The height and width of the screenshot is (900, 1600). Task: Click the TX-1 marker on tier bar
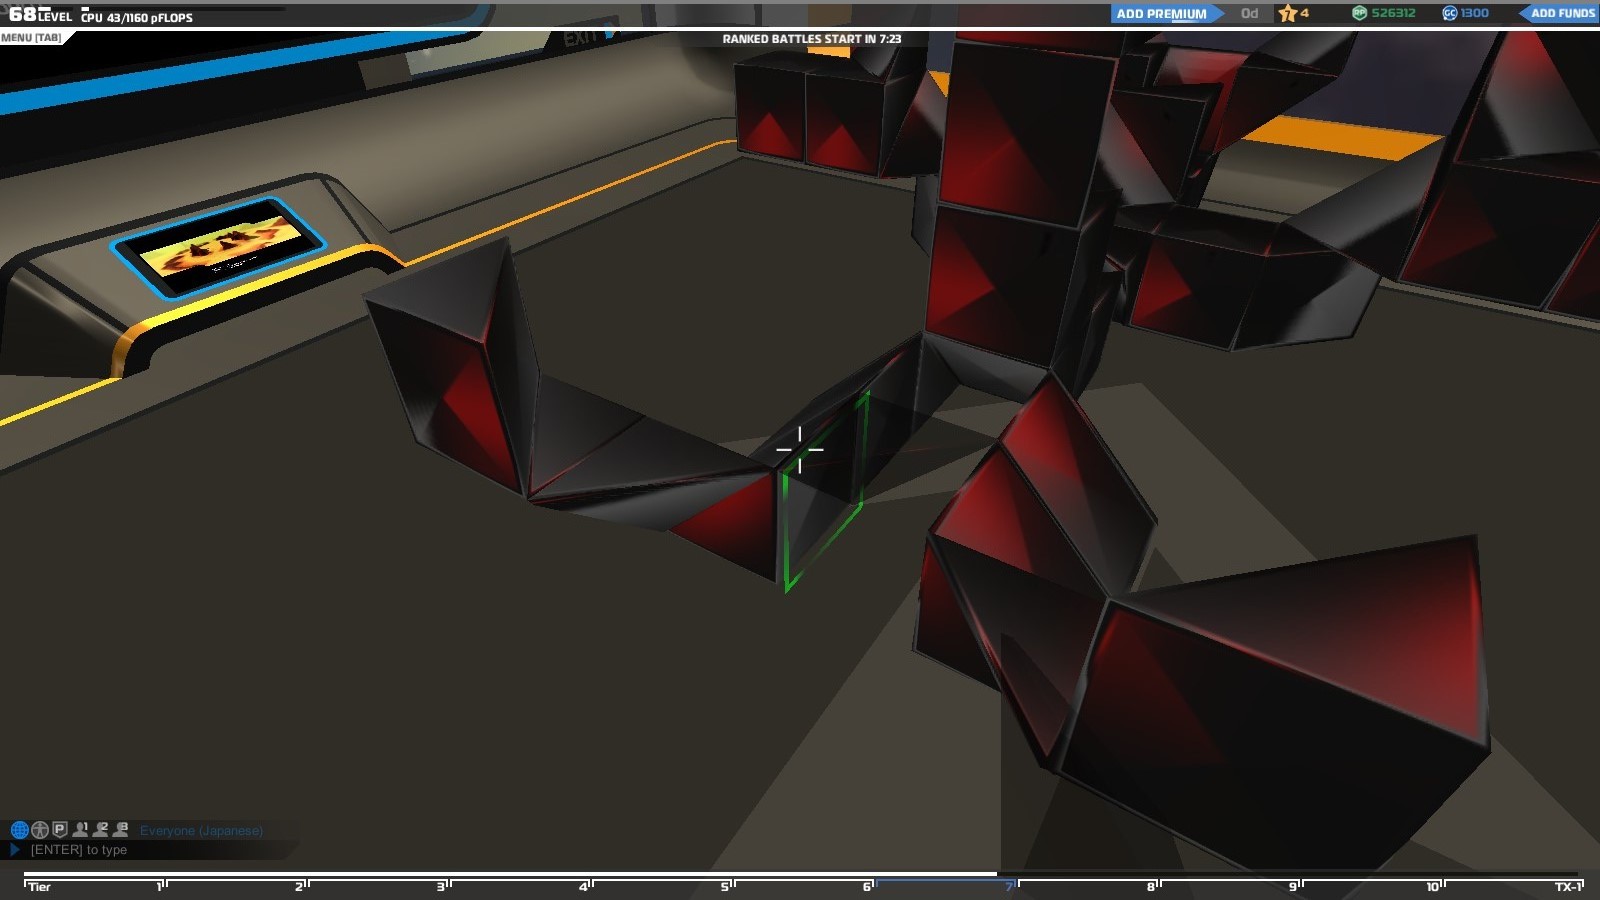coord(1568,887)
